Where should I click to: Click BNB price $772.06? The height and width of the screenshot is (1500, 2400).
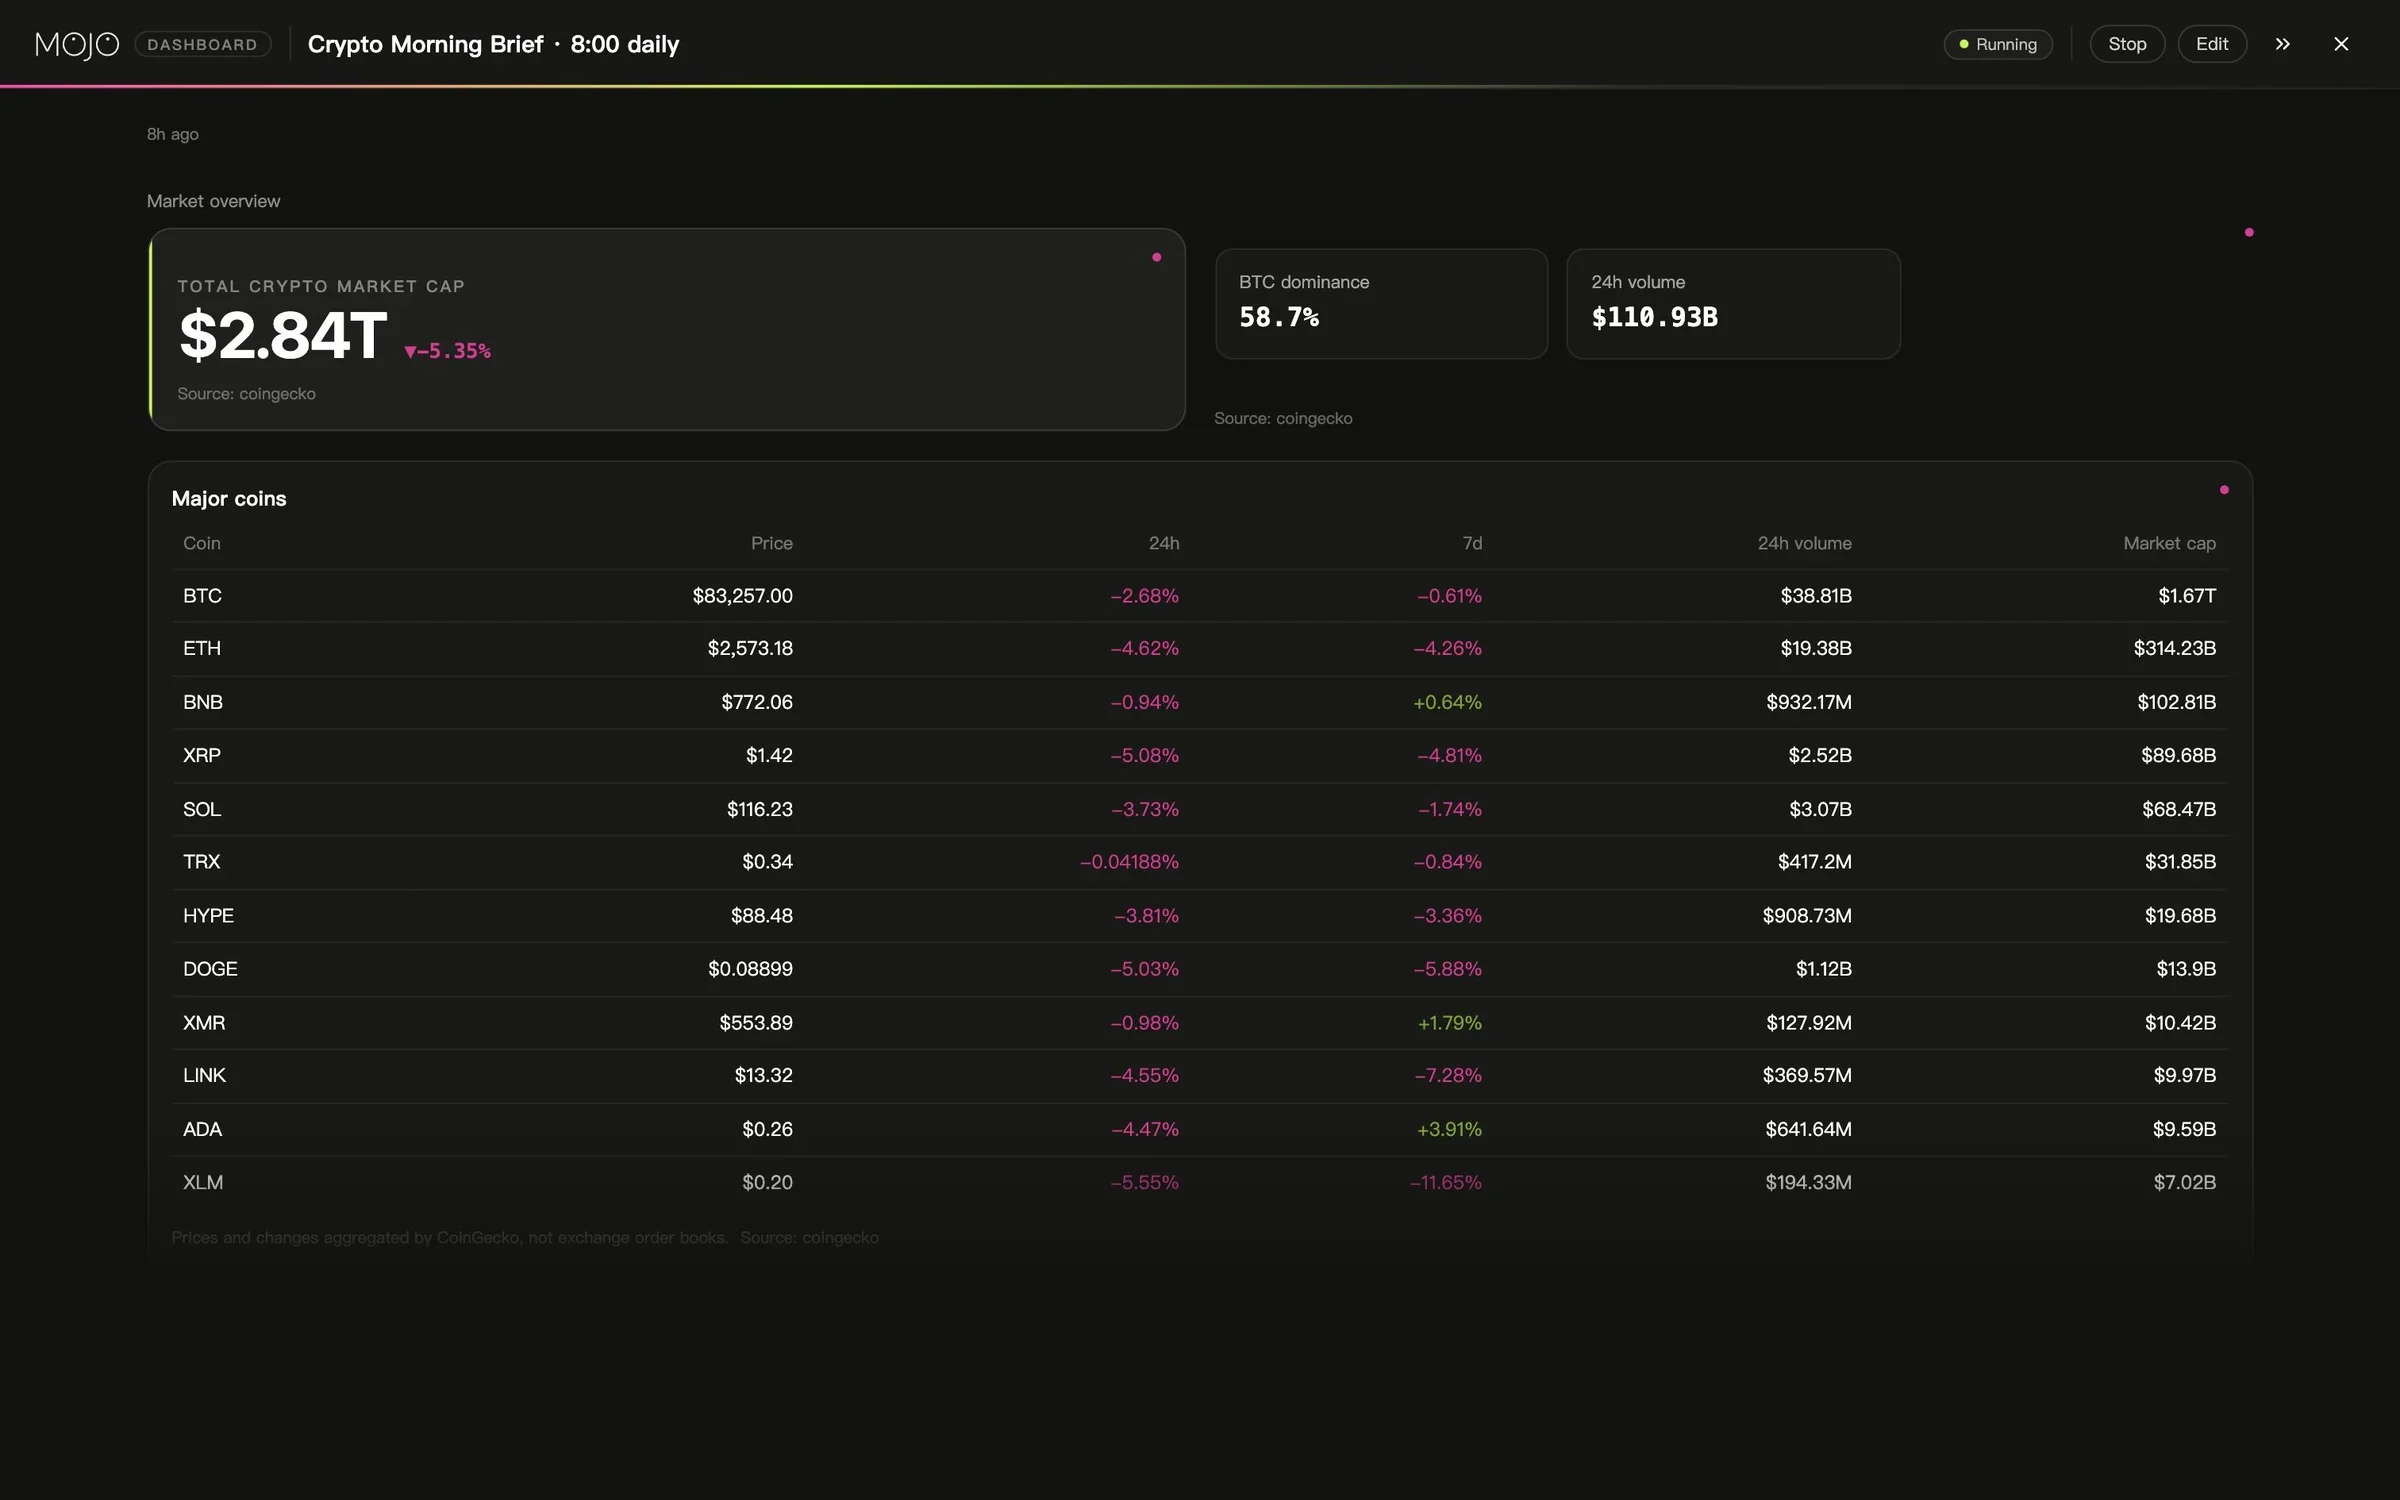click(x=757, y=702)
